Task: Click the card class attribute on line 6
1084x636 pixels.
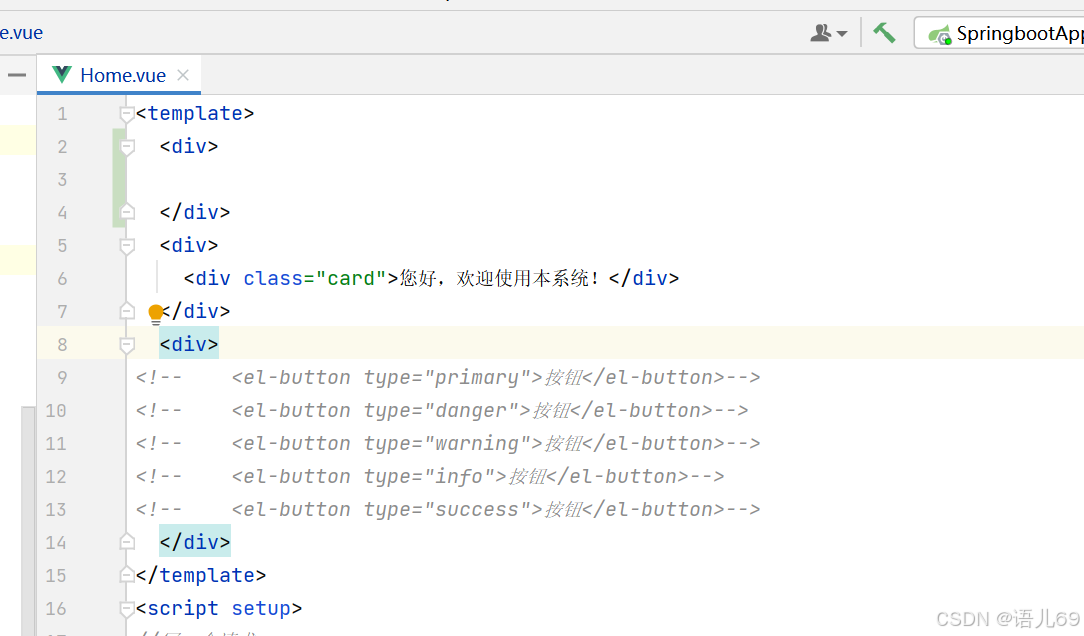Action: (352, 278)
